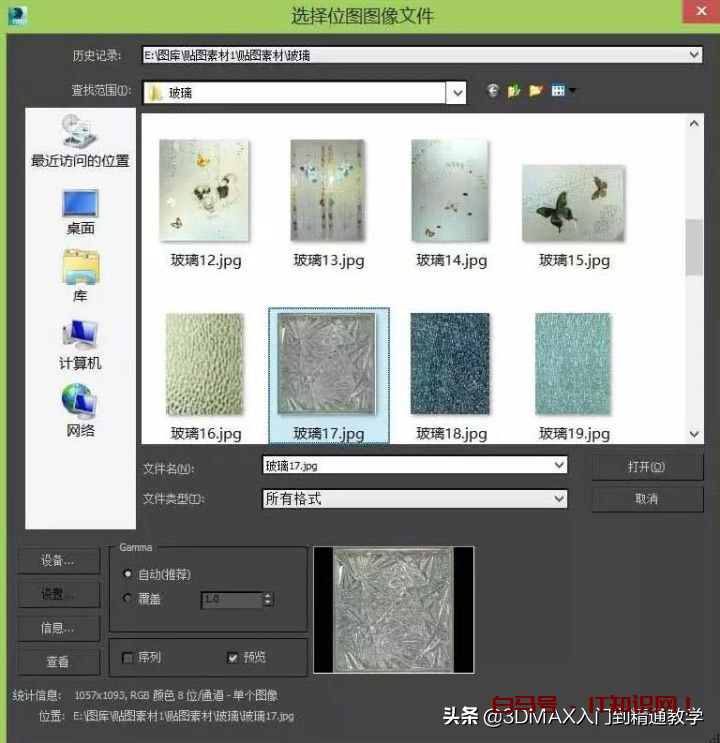Select 计算机 in the places bar

click(80, 344)
